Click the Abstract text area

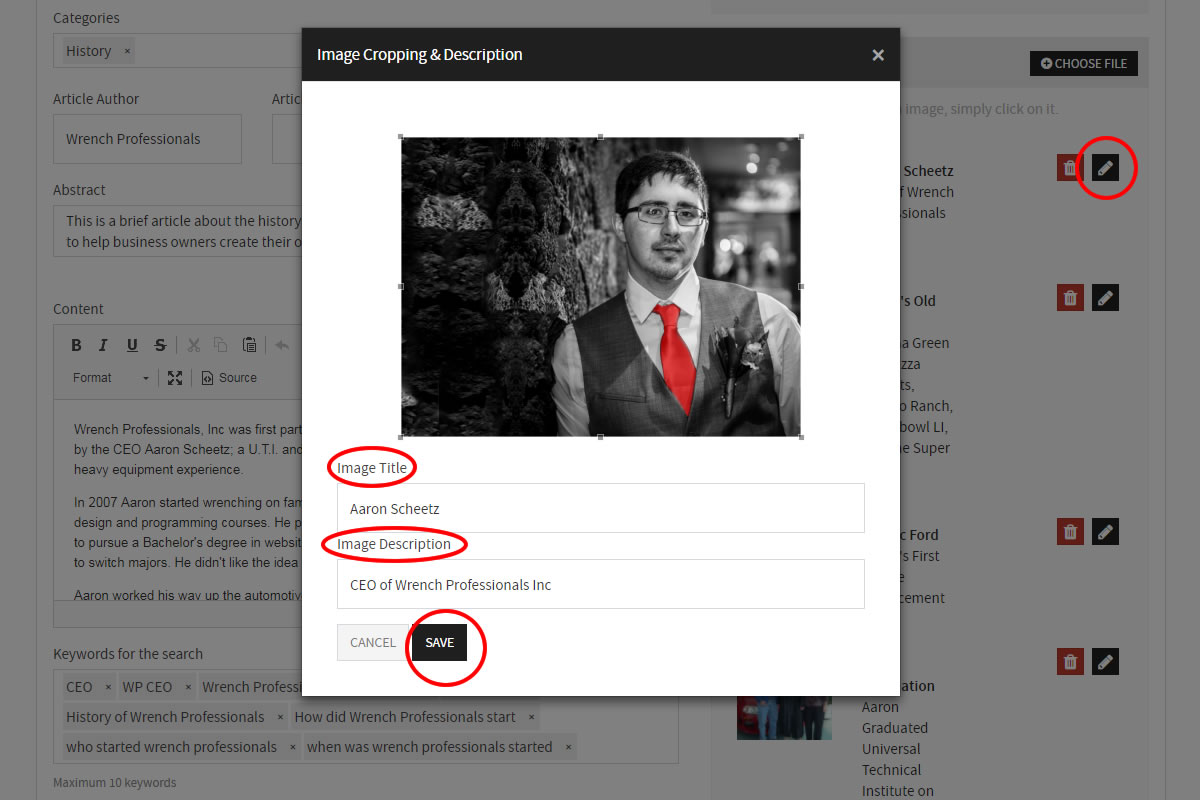tap(178, 231)
